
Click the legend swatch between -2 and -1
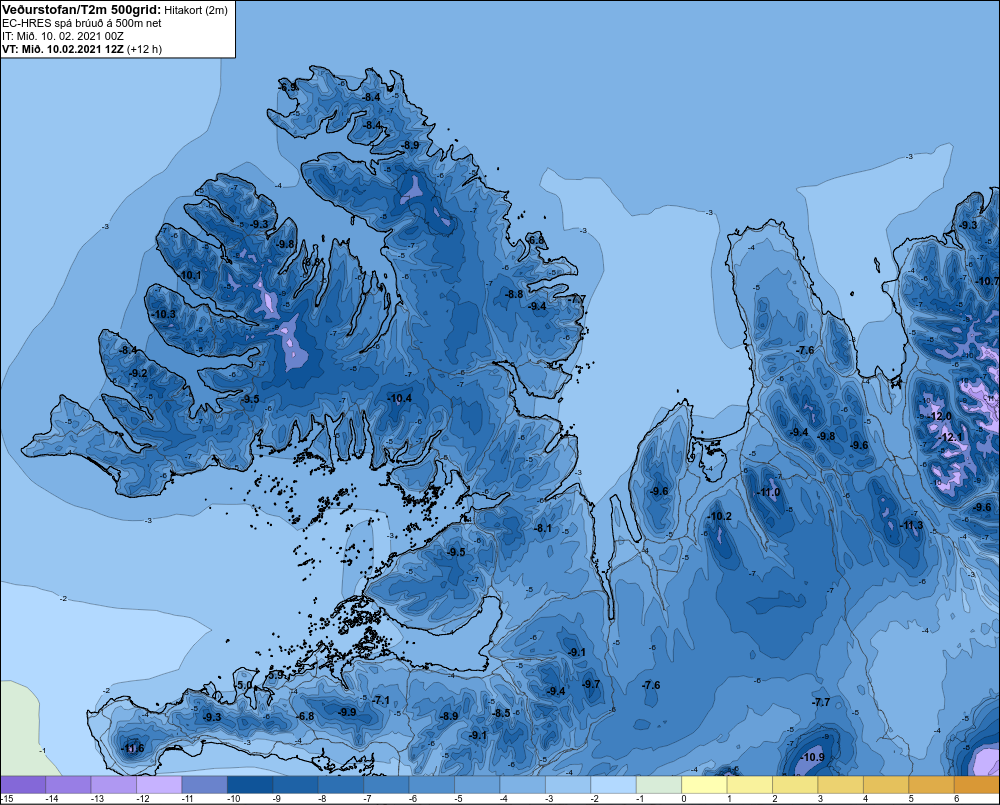pos(614,785)
